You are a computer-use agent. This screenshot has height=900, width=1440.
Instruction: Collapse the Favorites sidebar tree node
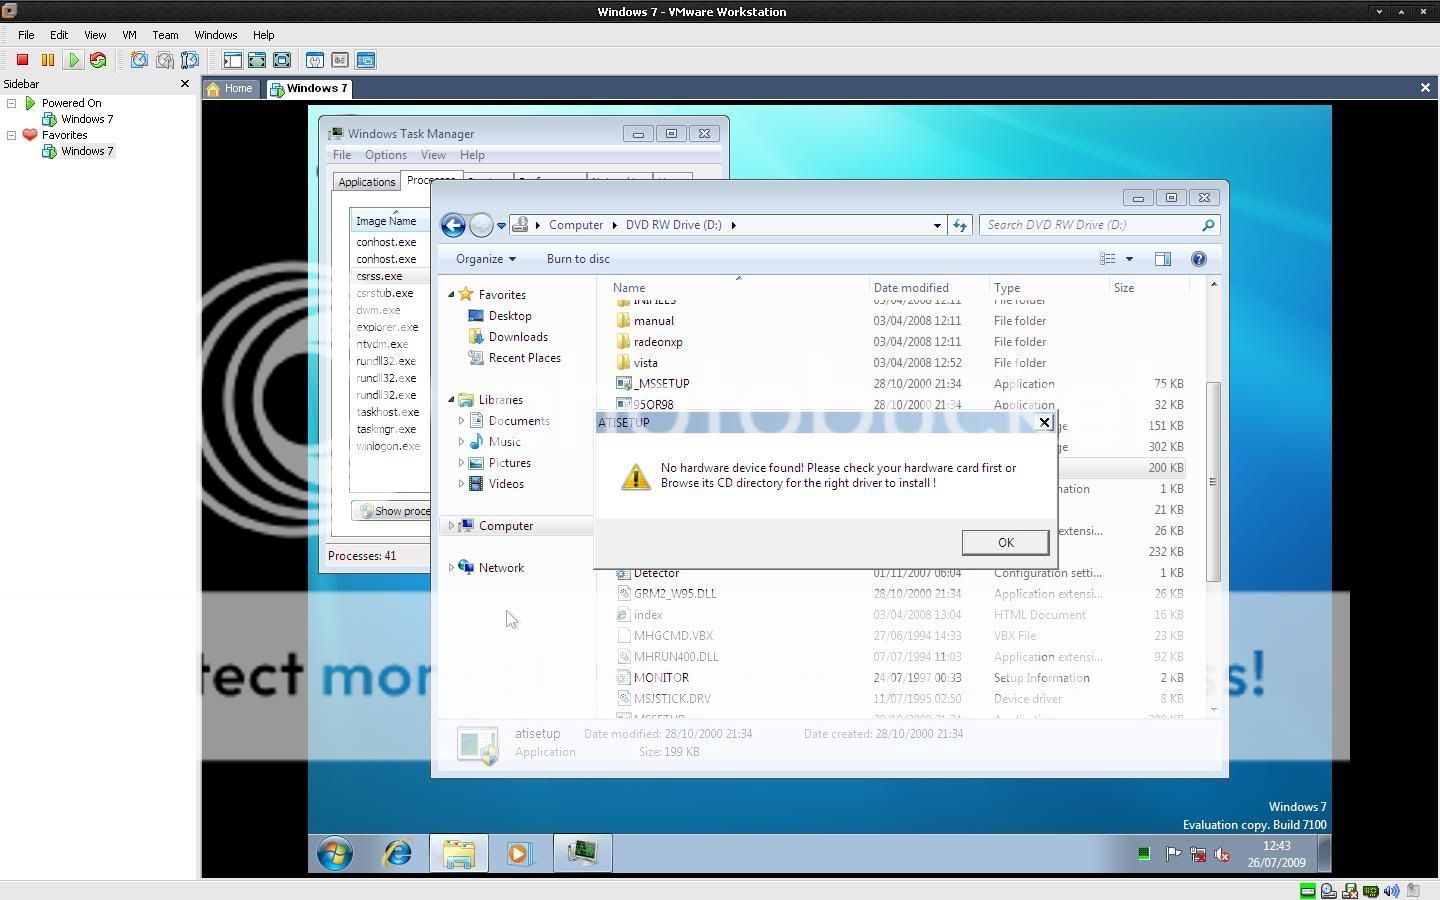pos(12,135)
